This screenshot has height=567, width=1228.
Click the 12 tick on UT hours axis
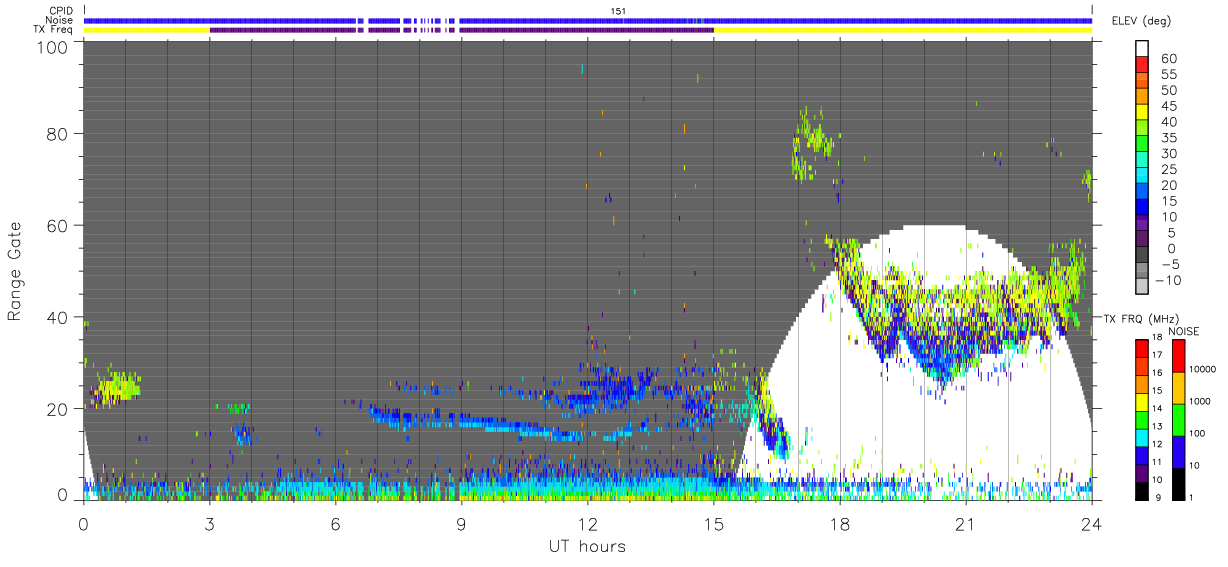tap(587, 523)
